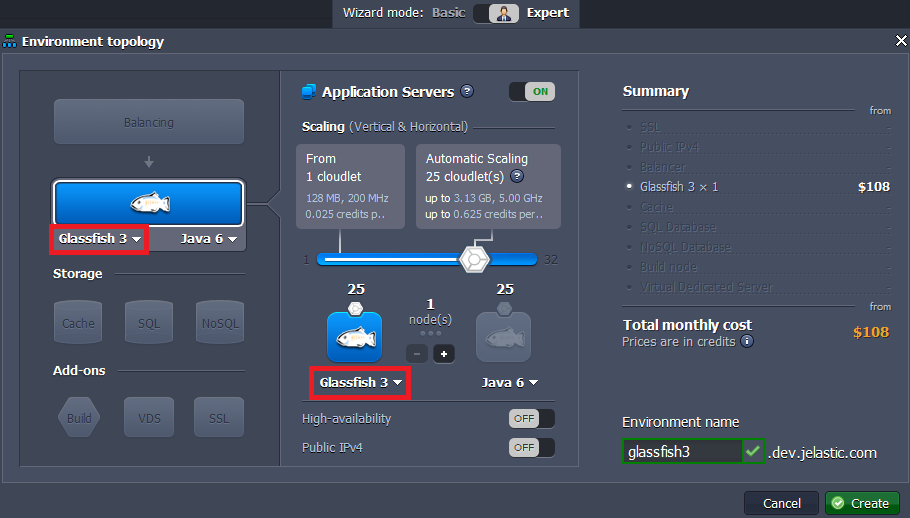
Task: Enable the SSL add-on
Action: [x=219, y=418]
